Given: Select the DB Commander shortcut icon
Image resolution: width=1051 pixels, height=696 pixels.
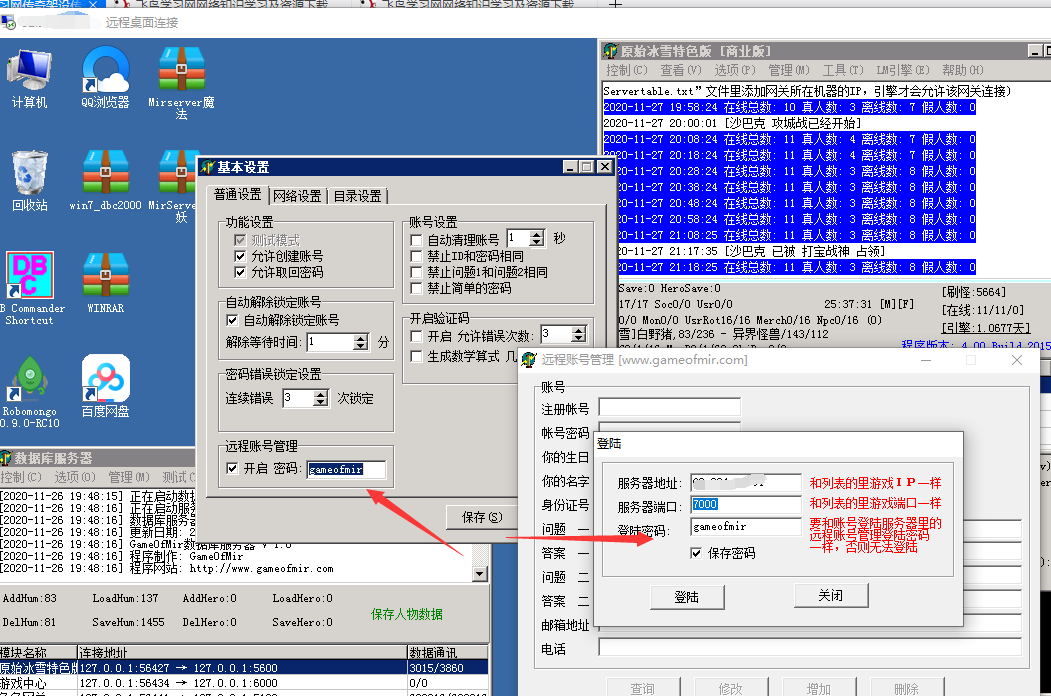Looking at the screenshot, I should (x=29, y=288).
